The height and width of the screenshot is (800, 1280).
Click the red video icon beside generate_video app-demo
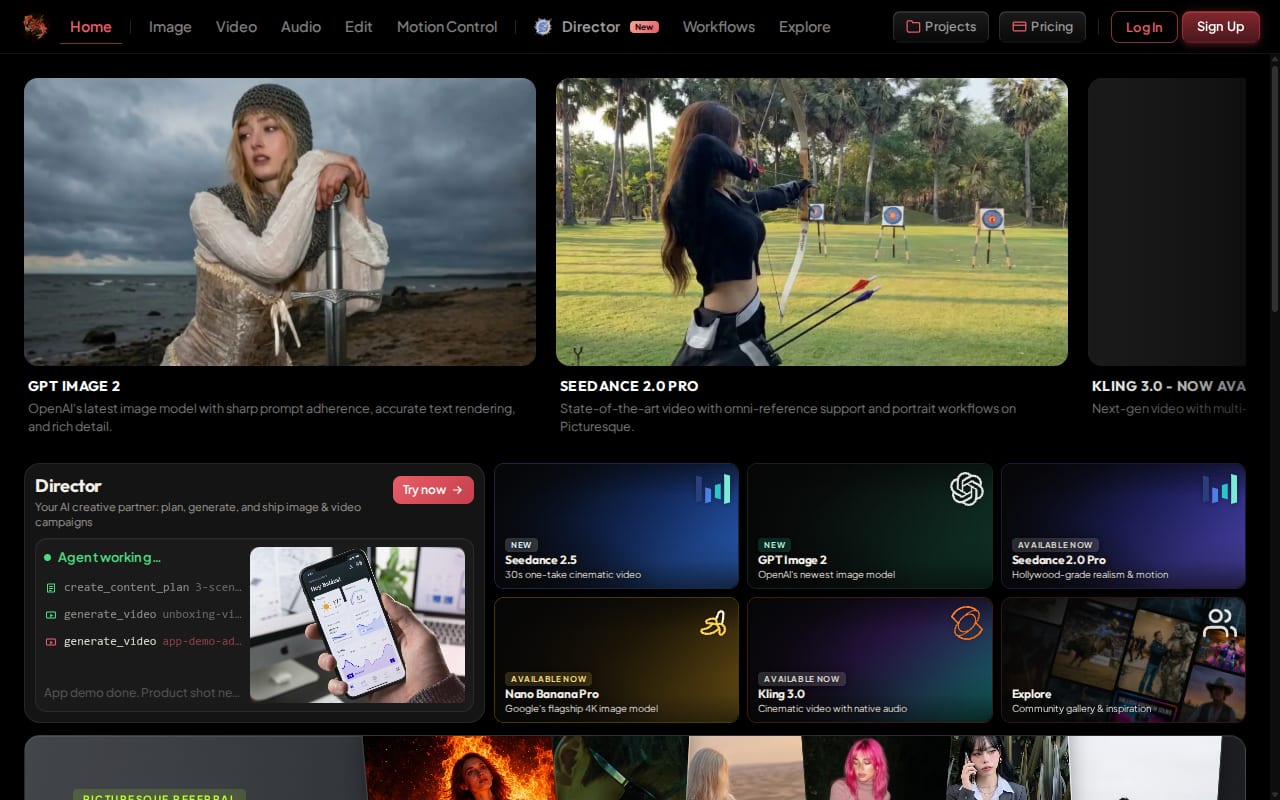(51, 641)
